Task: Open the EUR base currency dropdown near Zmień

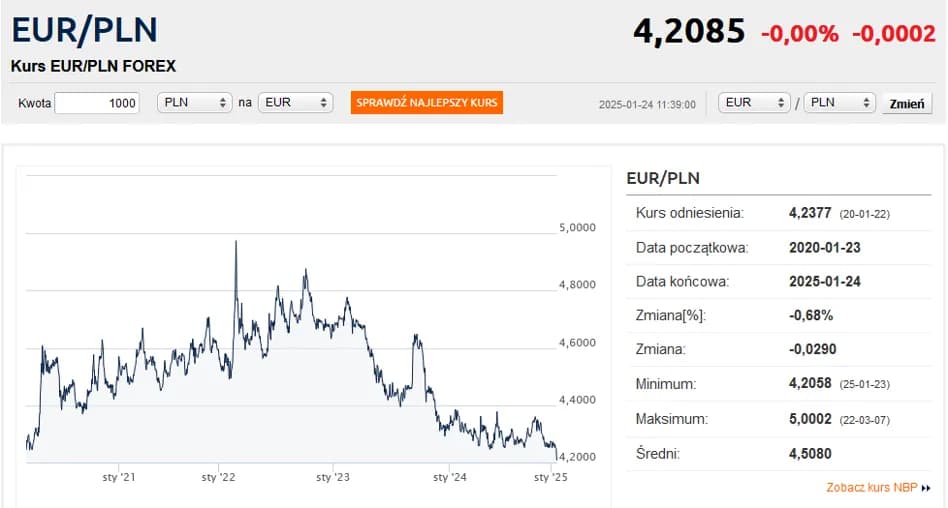Action: [754, 103]
